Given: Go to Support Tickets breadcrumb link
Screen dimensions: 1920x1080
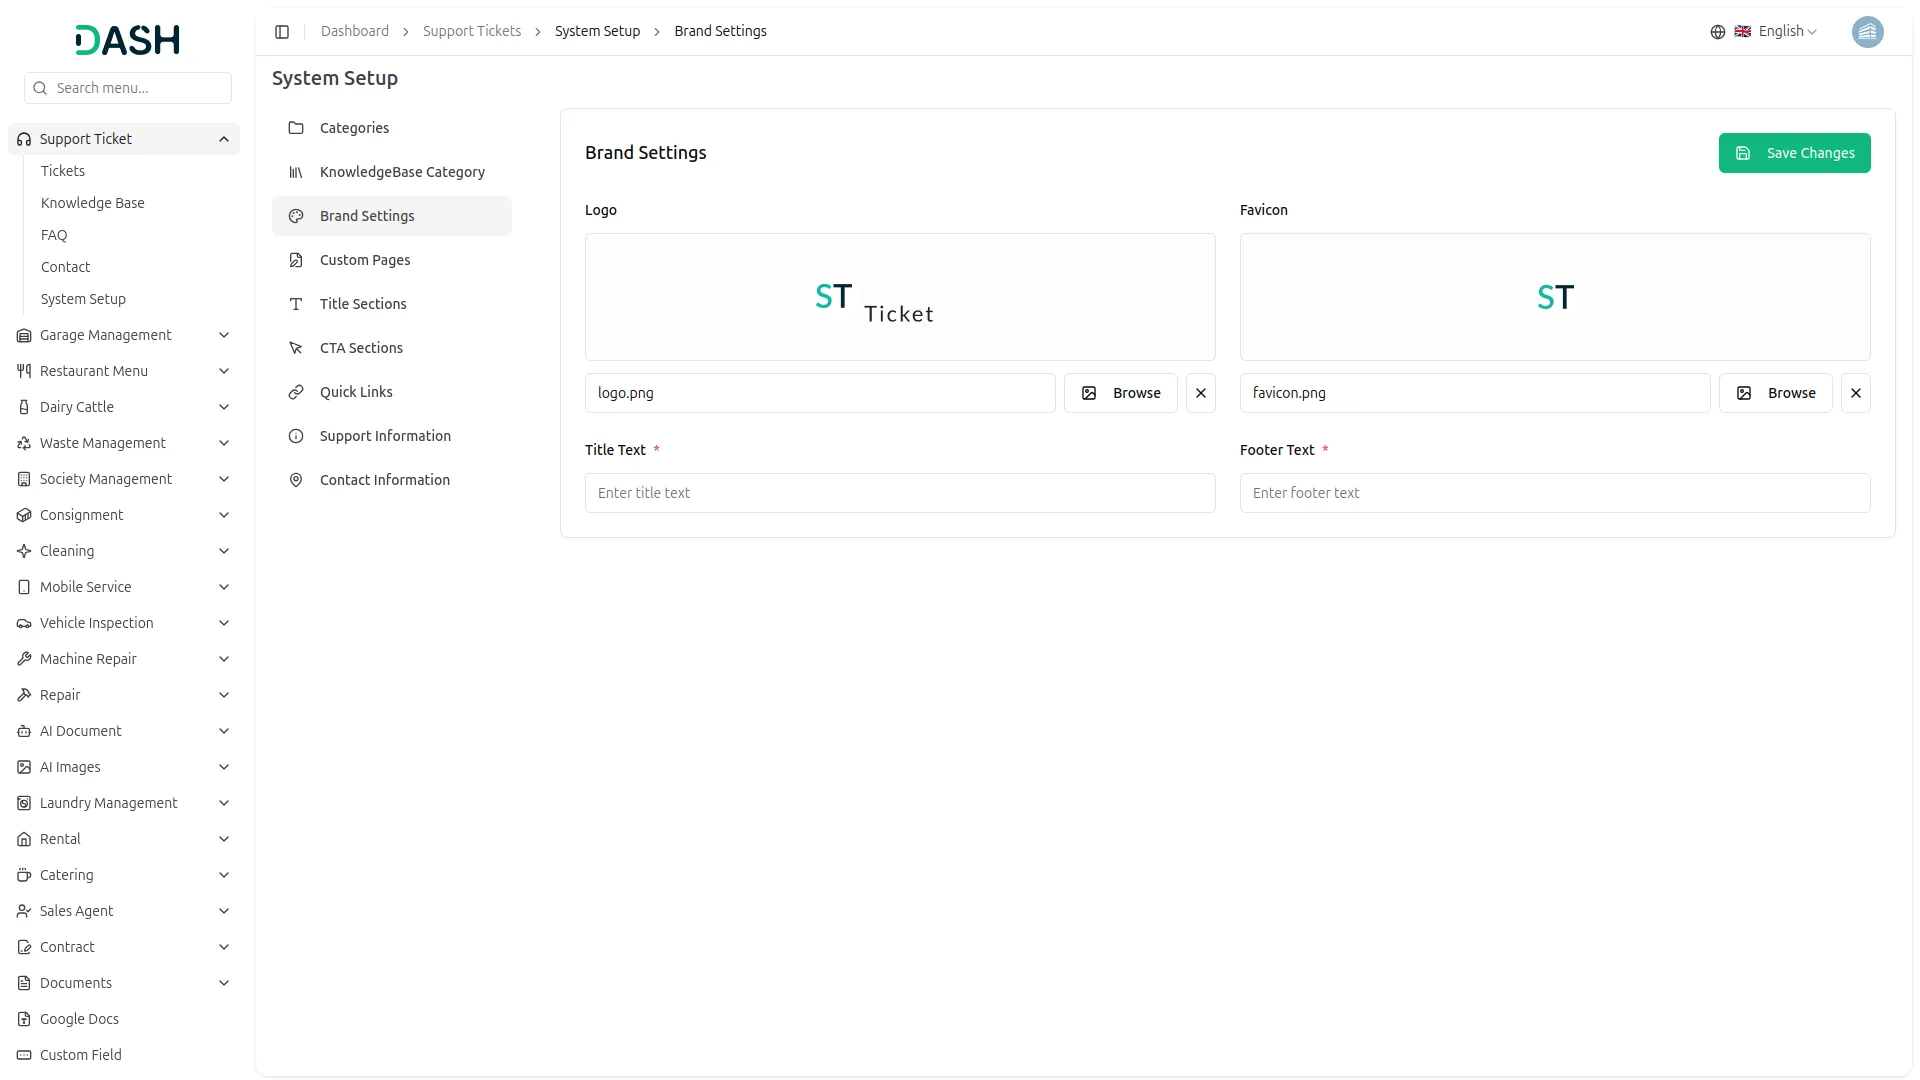Looking at the screenshot, I should pos(472,32).
